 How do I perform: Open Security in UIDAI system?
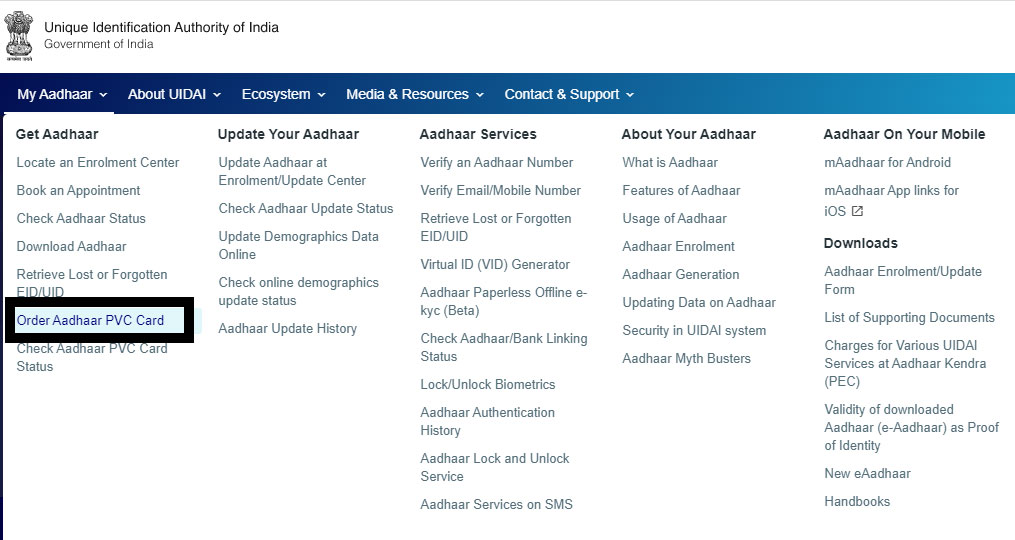click(x=694, y=330)
